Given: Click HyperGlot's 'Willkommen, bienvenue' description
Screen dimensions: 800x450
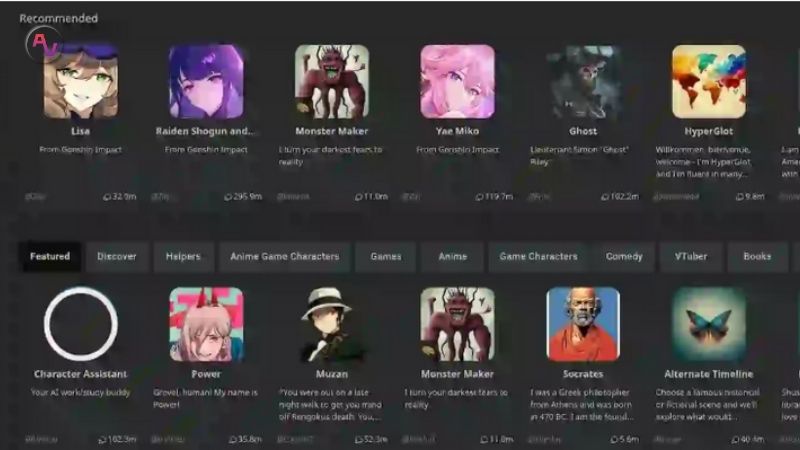Looking at the screenshot, I should (703, 162).
